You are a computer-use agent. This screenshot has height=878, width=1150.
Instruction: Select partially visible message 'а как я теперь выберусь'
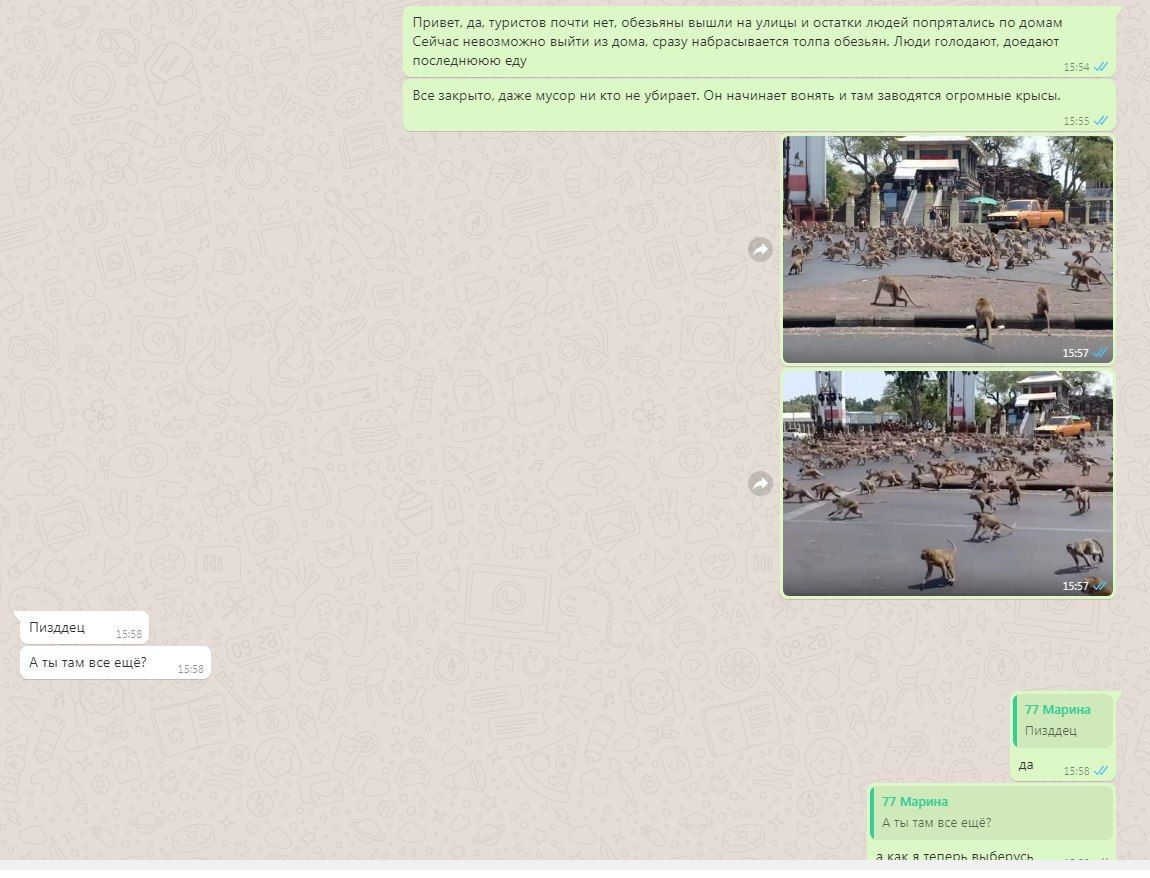pyautogui.click(x=992, y=822)
